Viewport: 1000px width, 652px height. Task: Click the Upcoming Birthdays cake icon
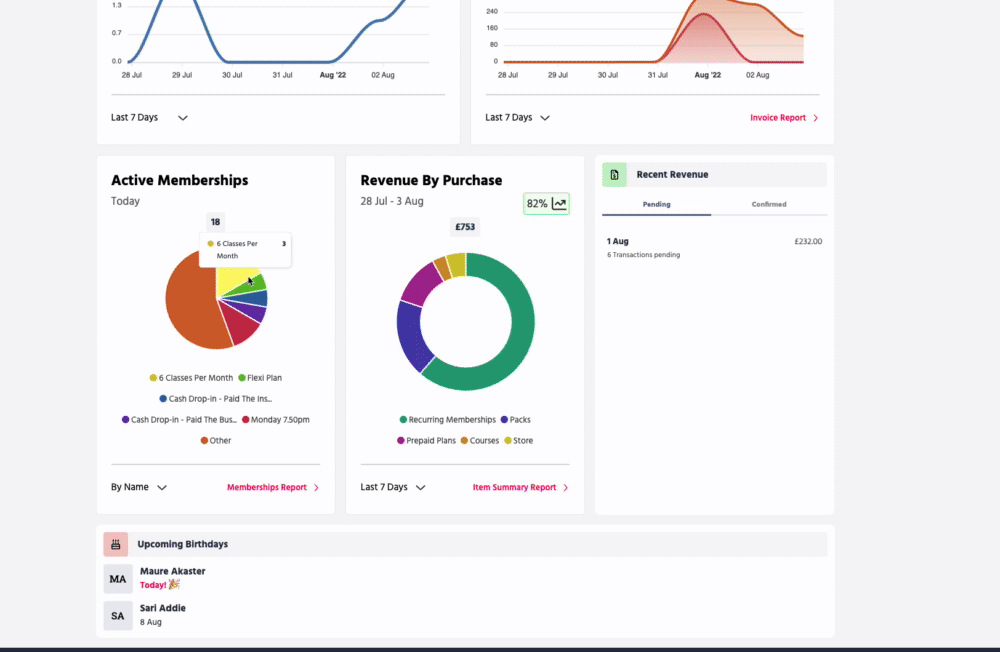point(115,544)
